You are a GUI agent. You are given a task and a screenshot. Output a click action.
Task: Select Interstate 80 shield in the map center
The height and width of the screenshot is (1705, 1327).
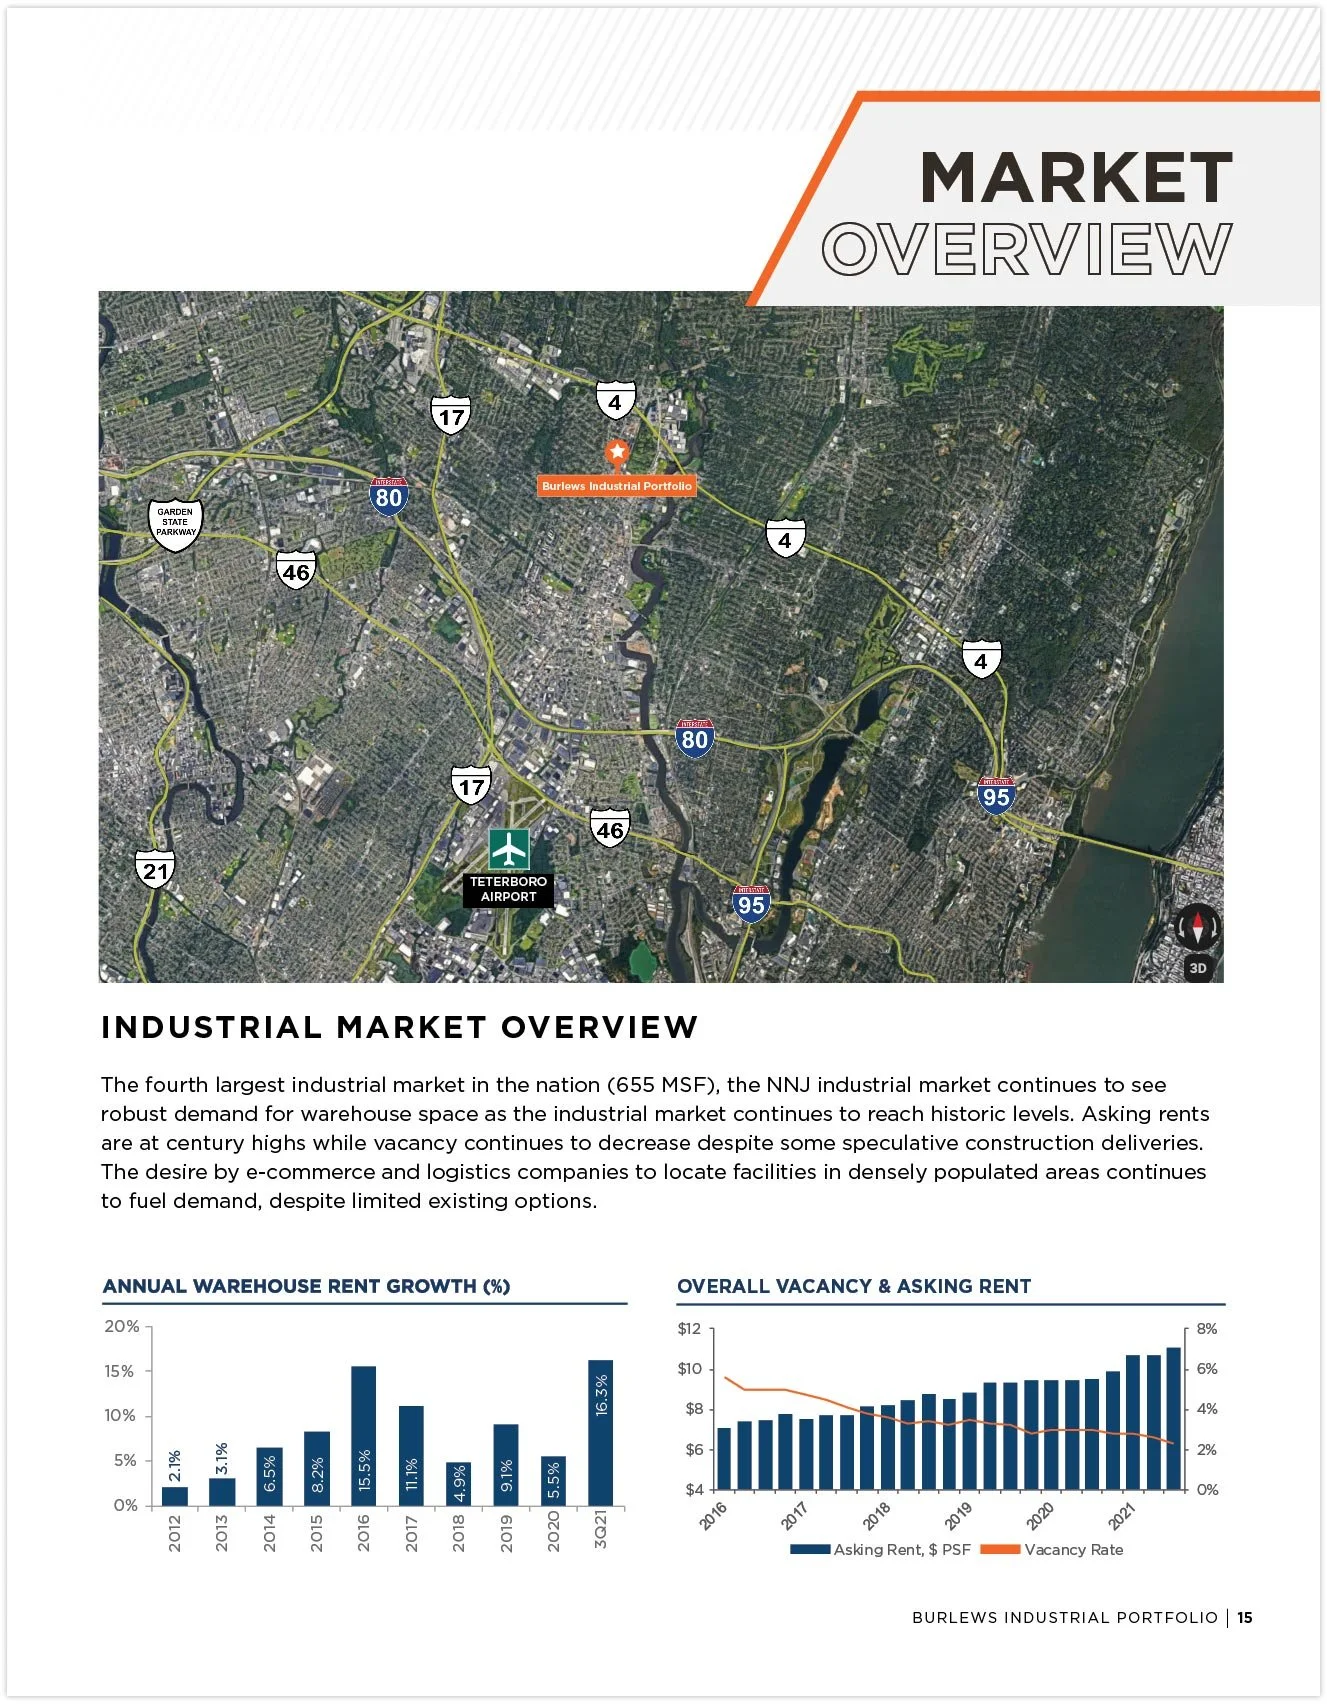tap(694, 738)
